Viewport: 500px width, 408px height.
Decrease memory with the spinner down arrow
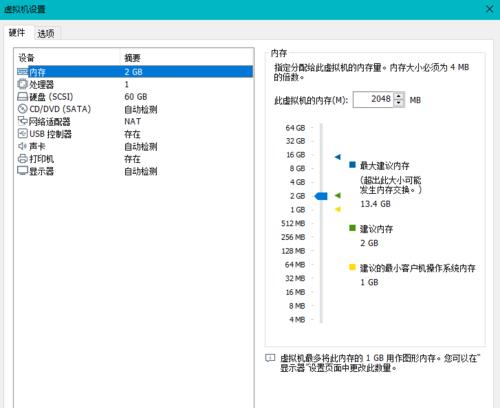click(399, 103)
